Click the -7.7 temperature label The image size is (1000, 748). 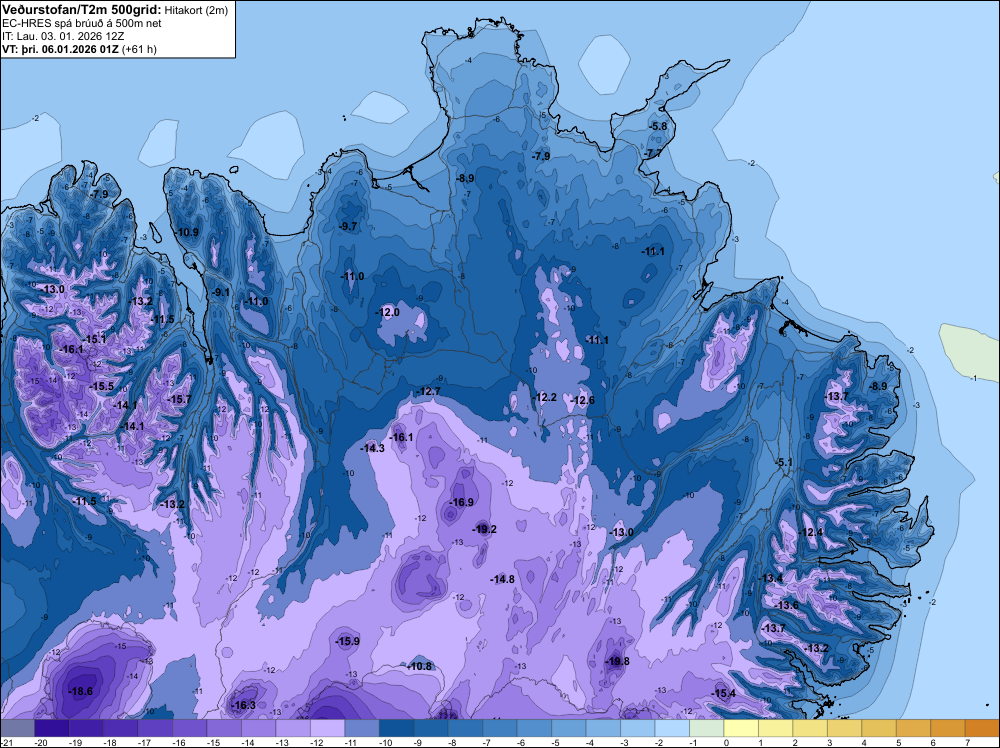653,154
